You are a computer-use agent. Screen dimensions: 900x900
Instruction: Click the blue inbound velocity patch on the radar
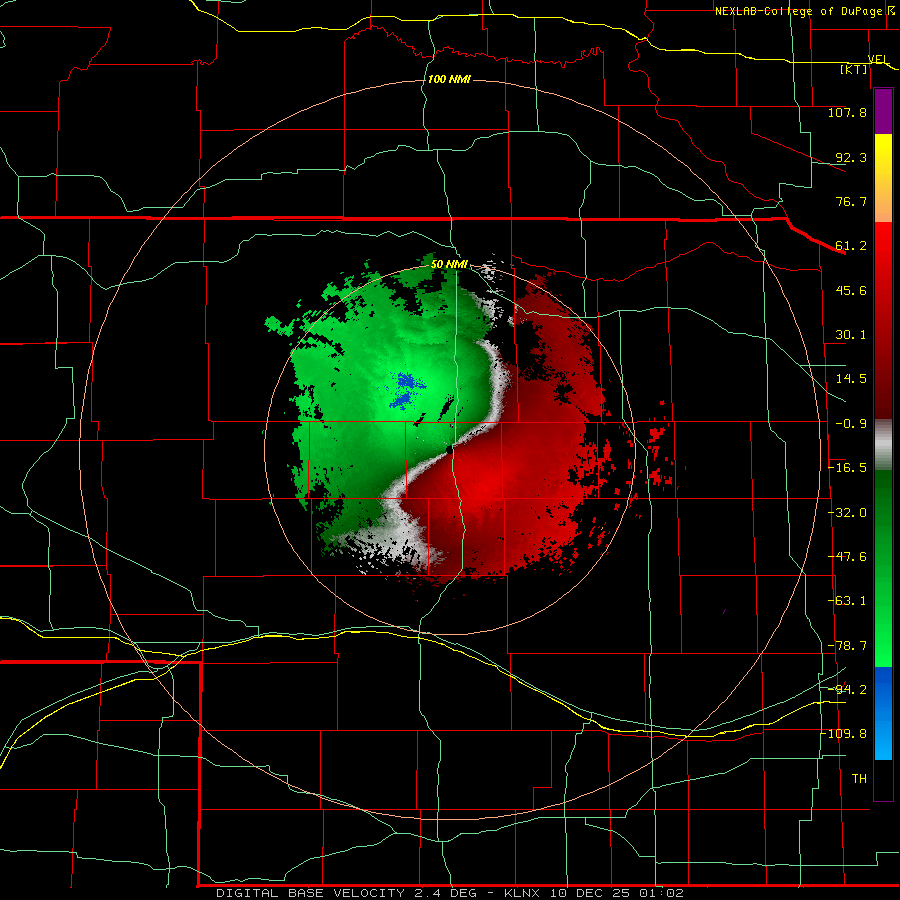click(406, 390)
